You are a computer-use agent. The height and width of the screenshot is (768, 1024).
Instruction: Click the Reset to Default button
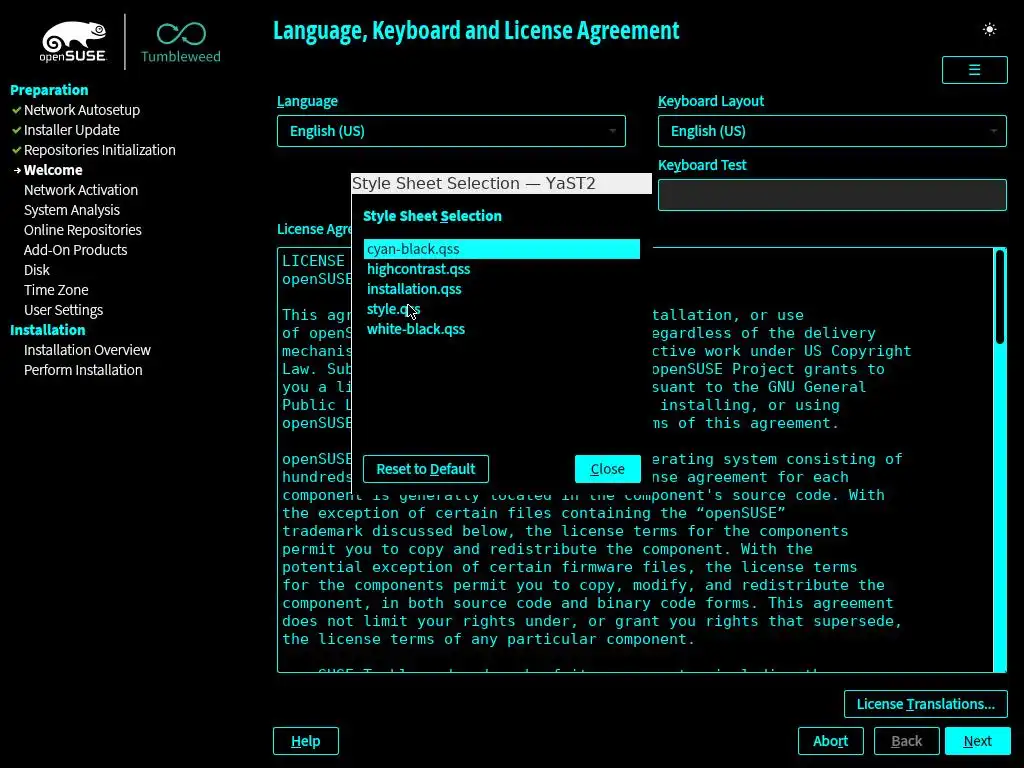pyautogui.click(x=426, y=469)
